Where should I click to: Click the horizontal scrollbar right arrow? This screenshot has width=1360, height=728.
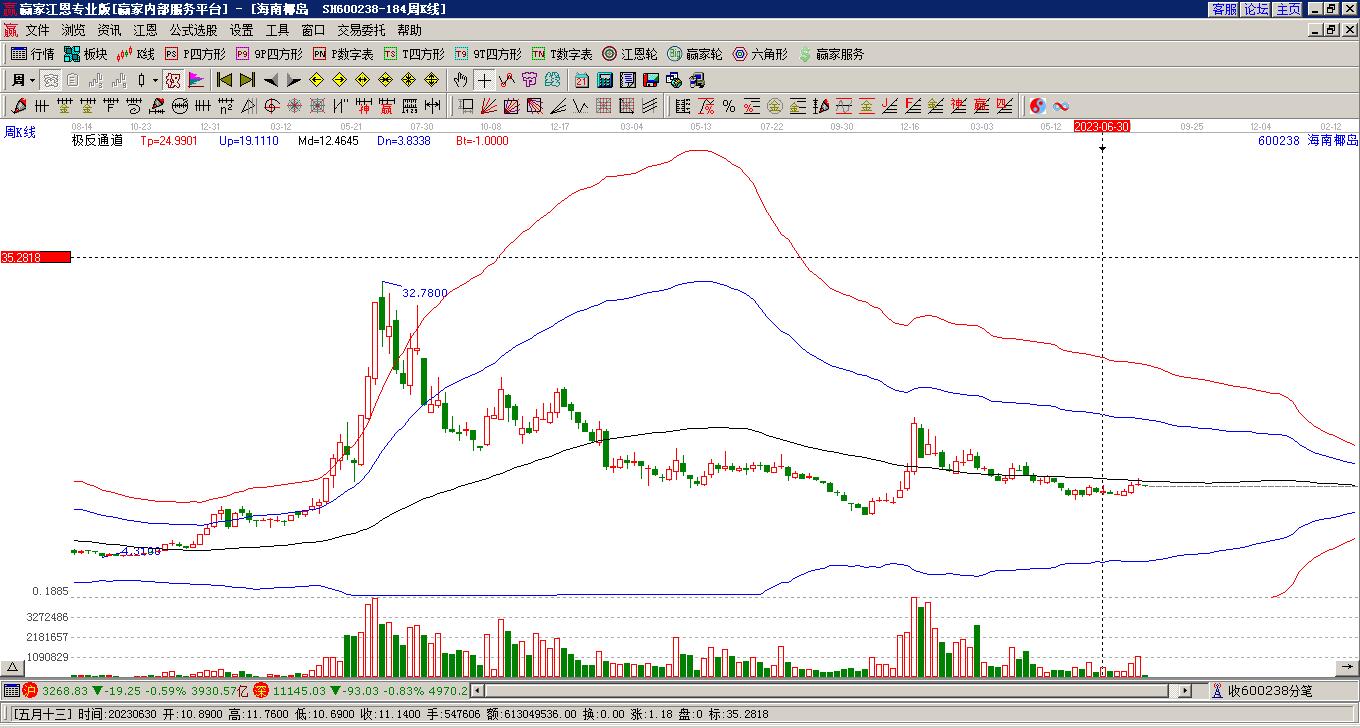tap(1185, 690)
